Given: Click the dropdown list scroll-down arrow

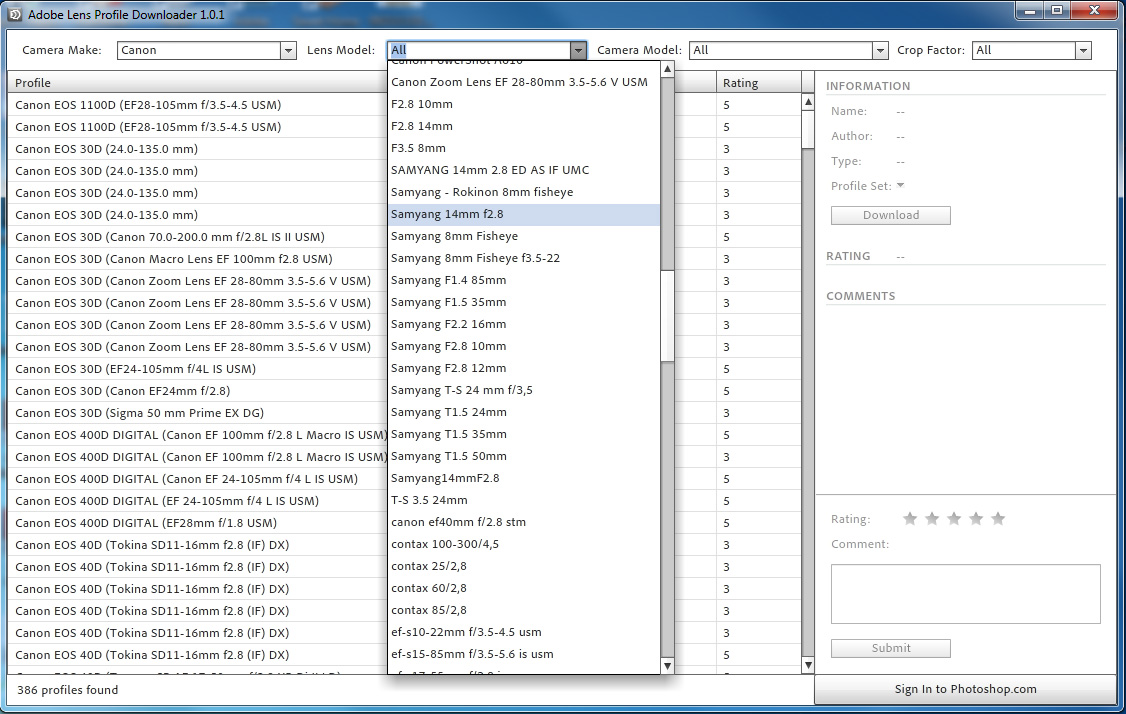Looking at the screenshot, I should pyautogui.click(x=667, y=666).
